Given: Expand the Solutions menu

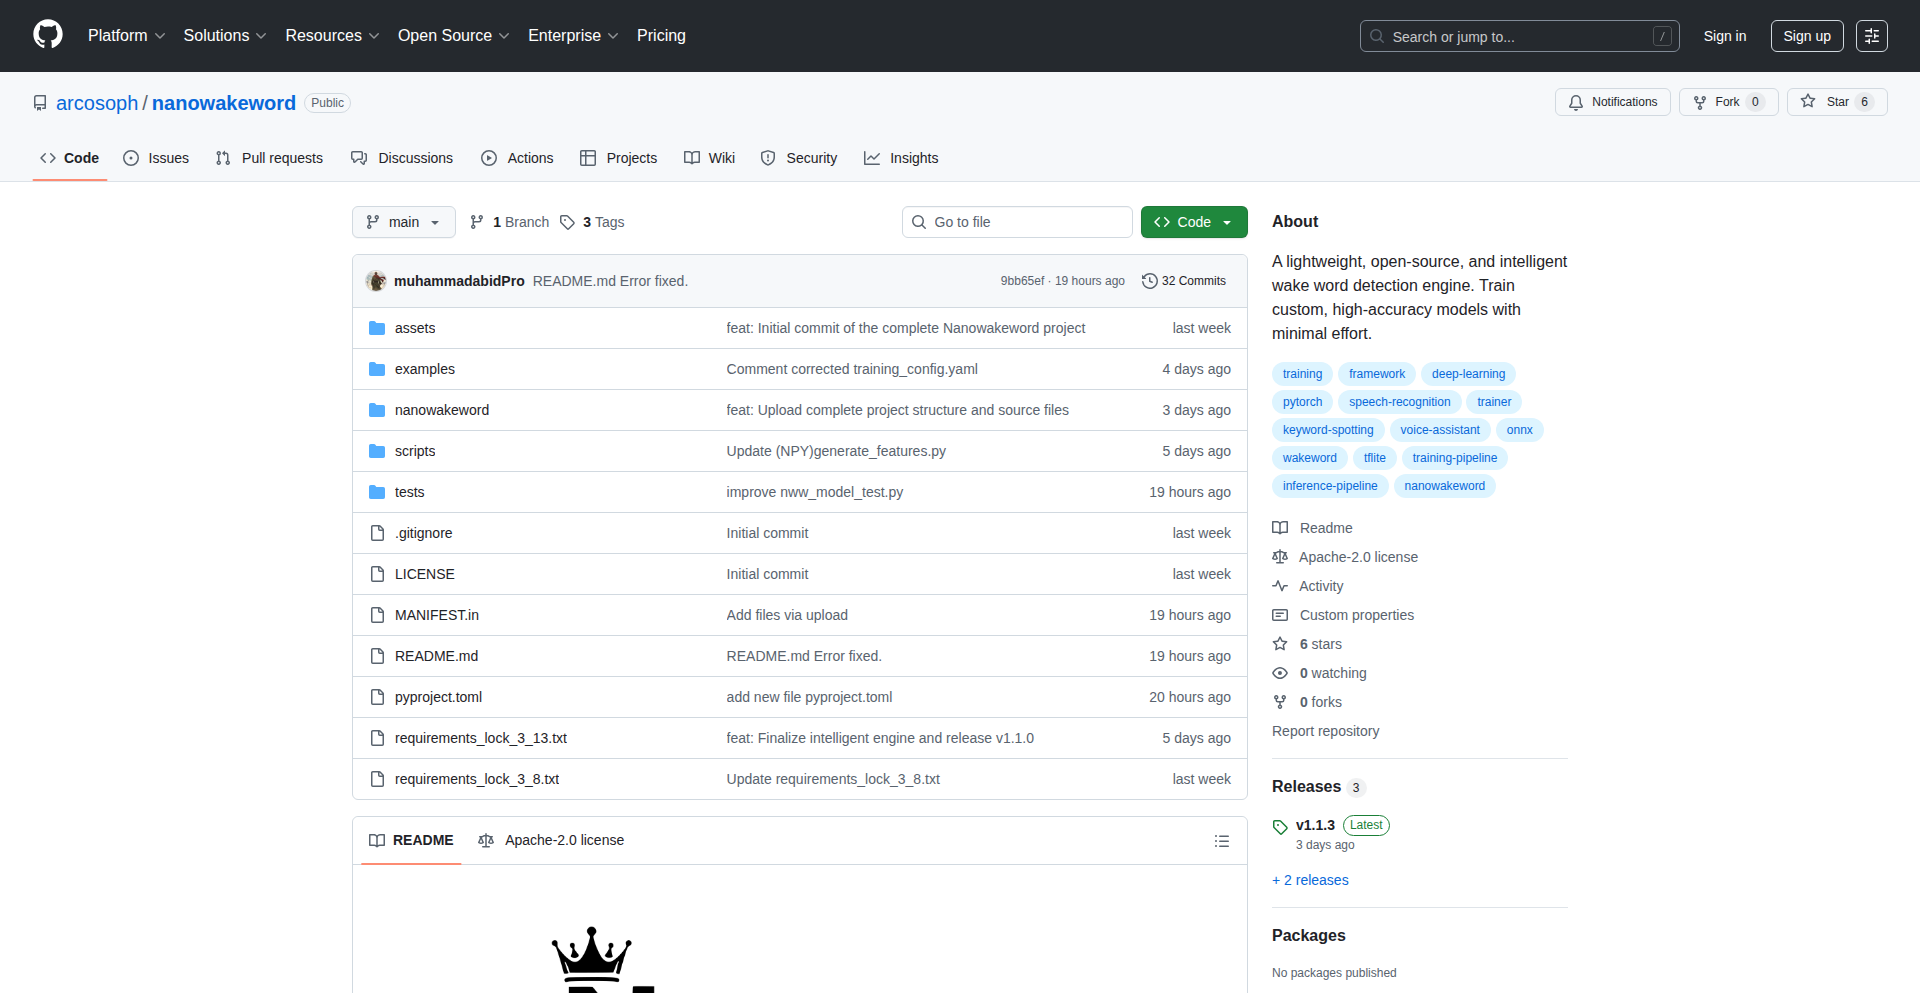Looking at the screenshot, I should 225,35.
